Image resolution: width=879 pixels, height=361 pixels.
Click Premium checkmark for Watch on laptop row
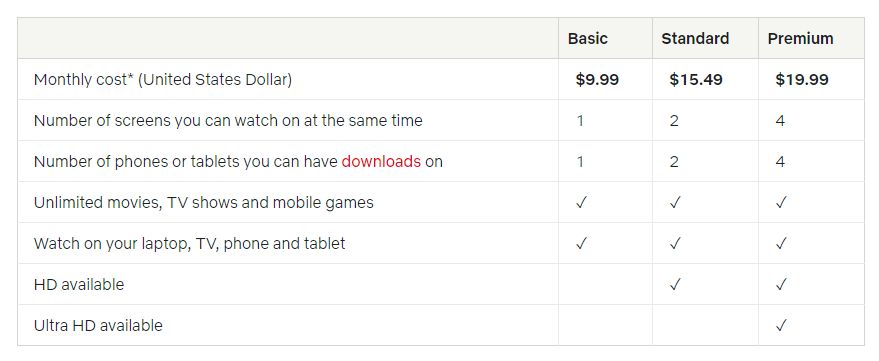(x=781, y=243)
